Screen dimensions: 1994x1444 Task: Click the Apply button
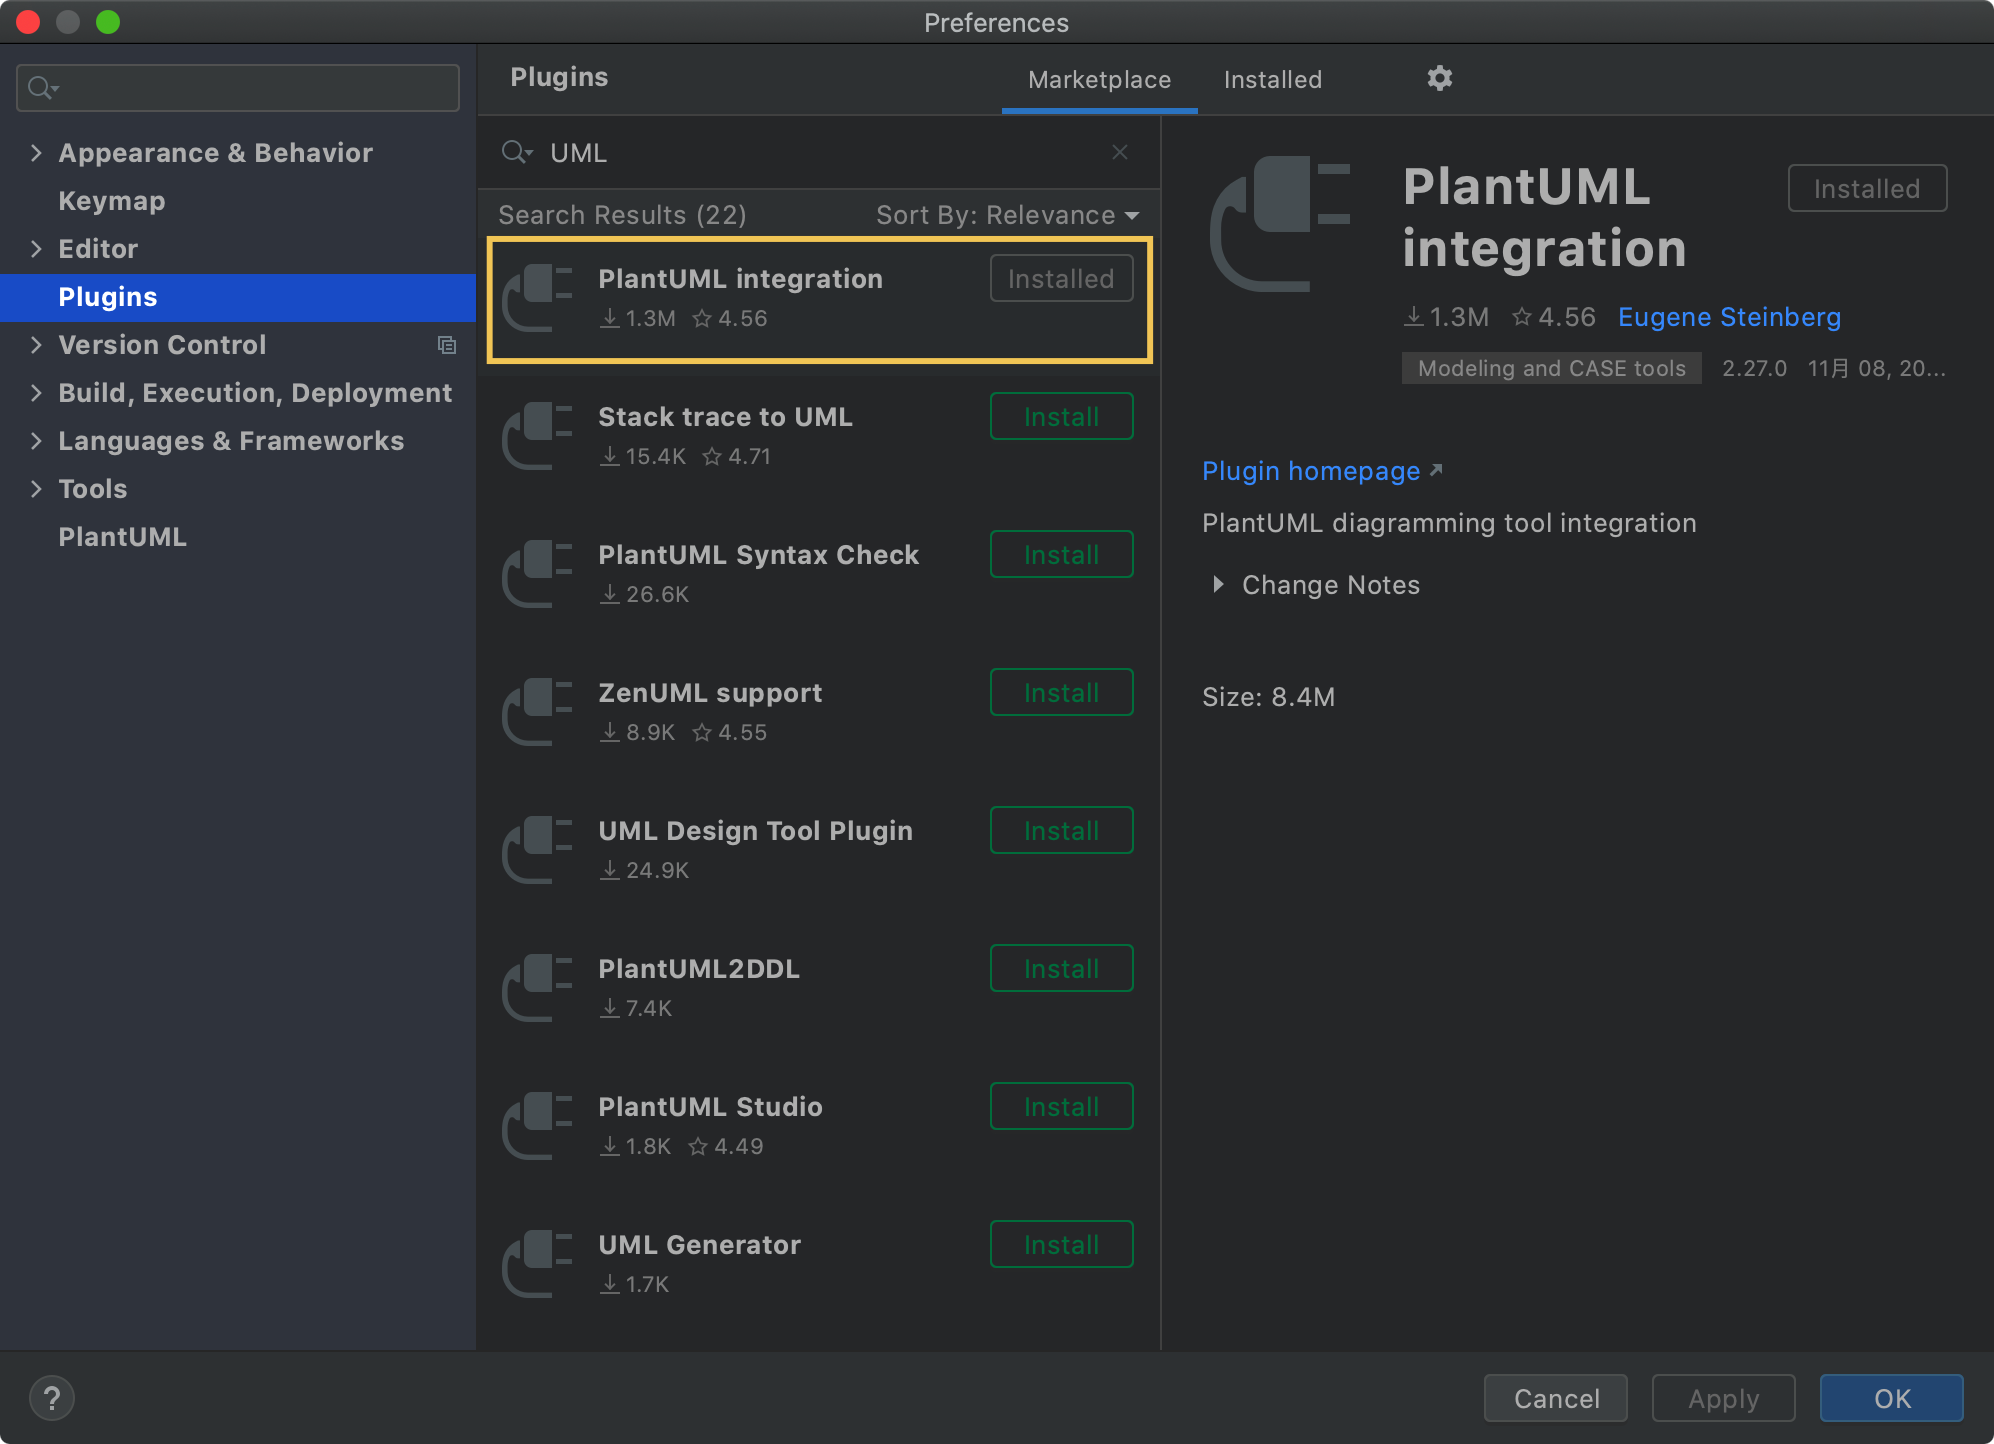1723,1398
